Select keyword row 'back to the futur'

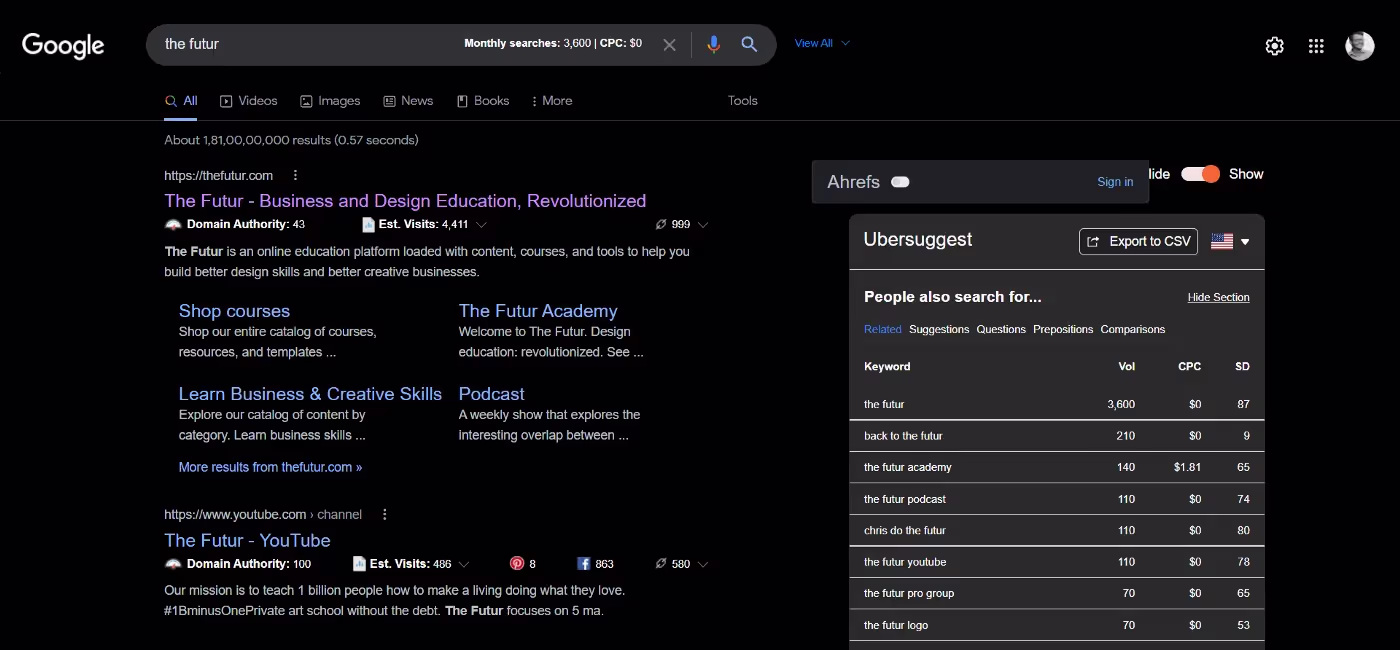(1057, 436)
